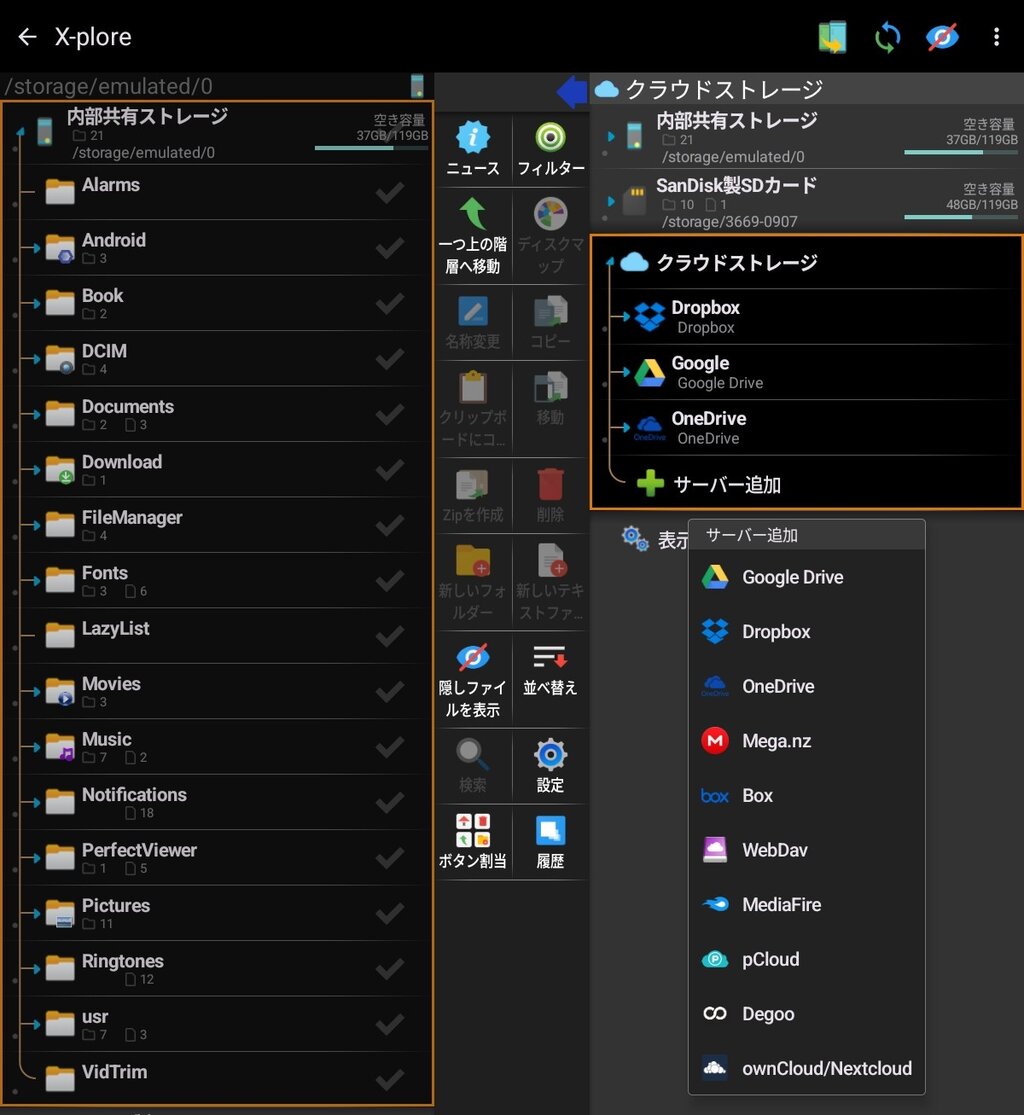Screen dimensions: 1024x1115
Task: Create a 新しいフォルダー new folder
Action: 473,582
